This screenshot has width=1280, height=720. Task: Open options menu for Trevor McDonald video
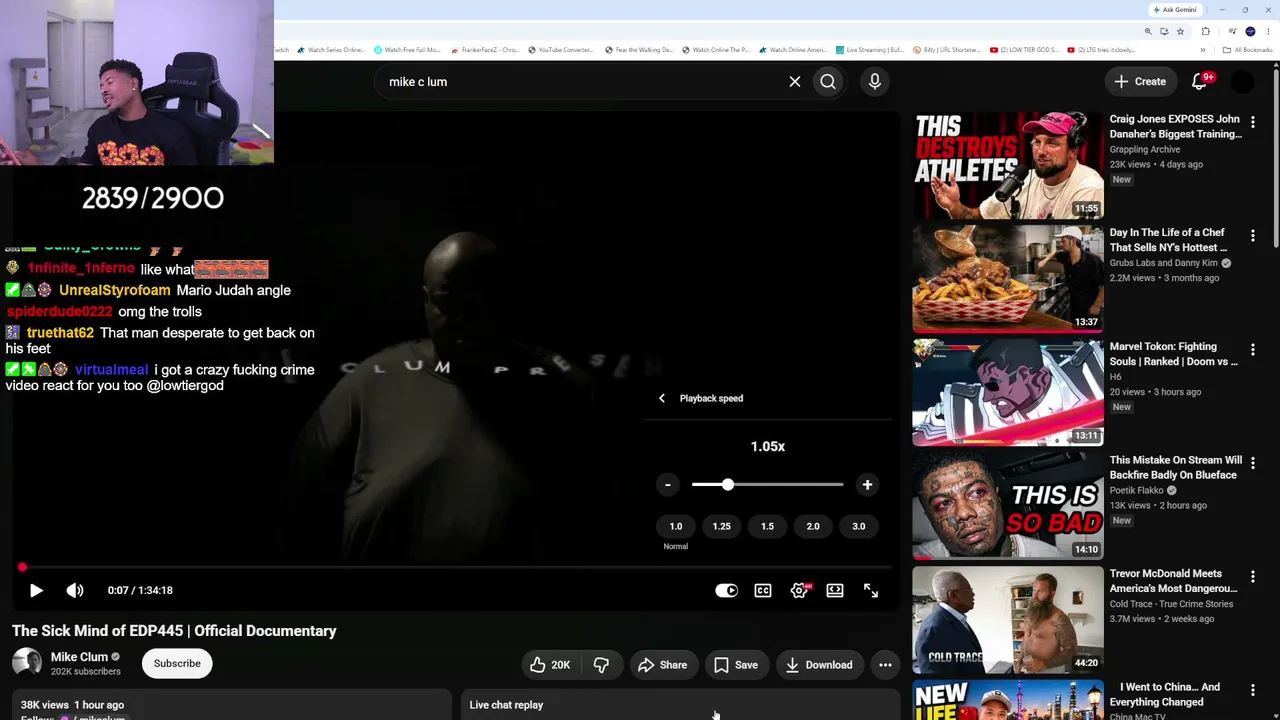[x=1253, y=576]
